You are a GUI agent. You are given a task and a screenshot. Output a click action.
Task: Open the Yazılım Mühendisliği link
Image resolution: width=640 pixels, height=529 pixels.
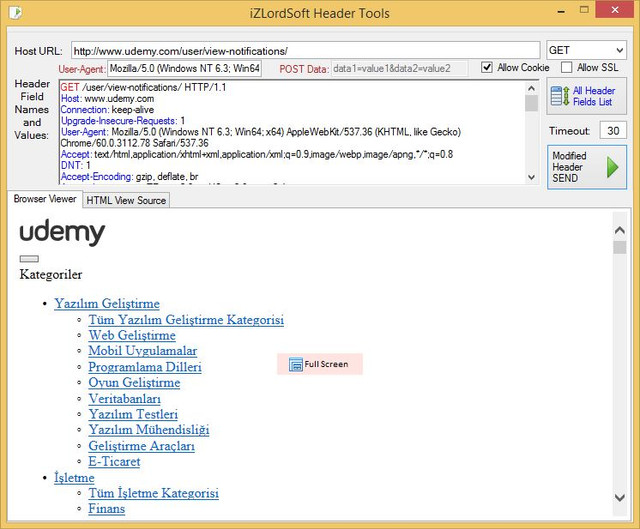click(x=149, y=430)
